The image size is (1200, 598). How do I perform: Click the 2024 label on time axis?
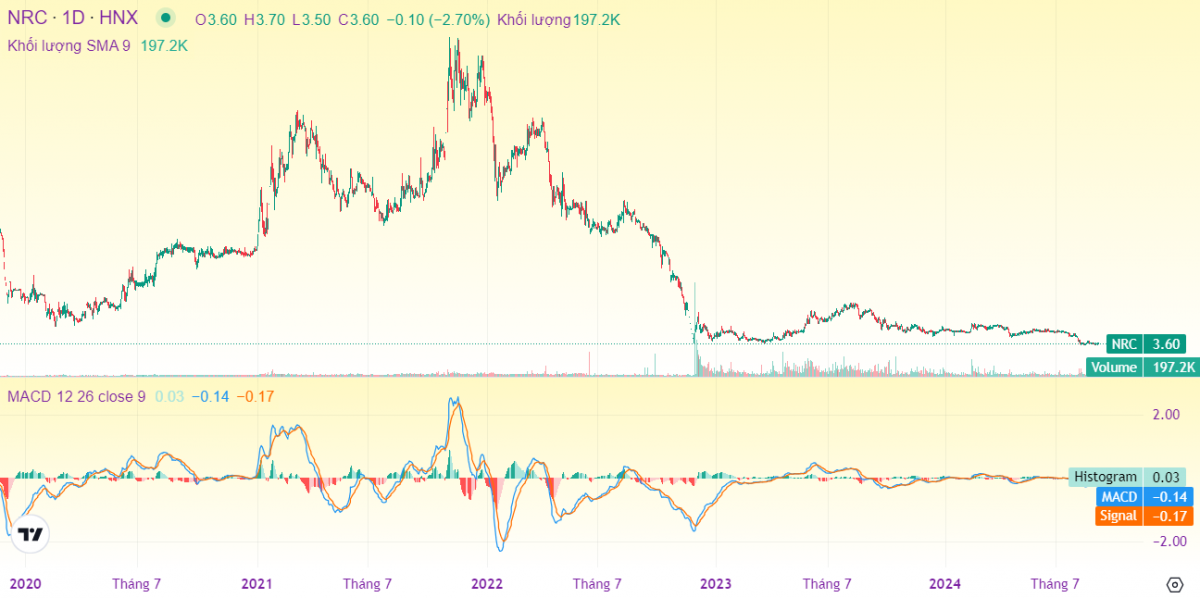[x=946, y=583]
